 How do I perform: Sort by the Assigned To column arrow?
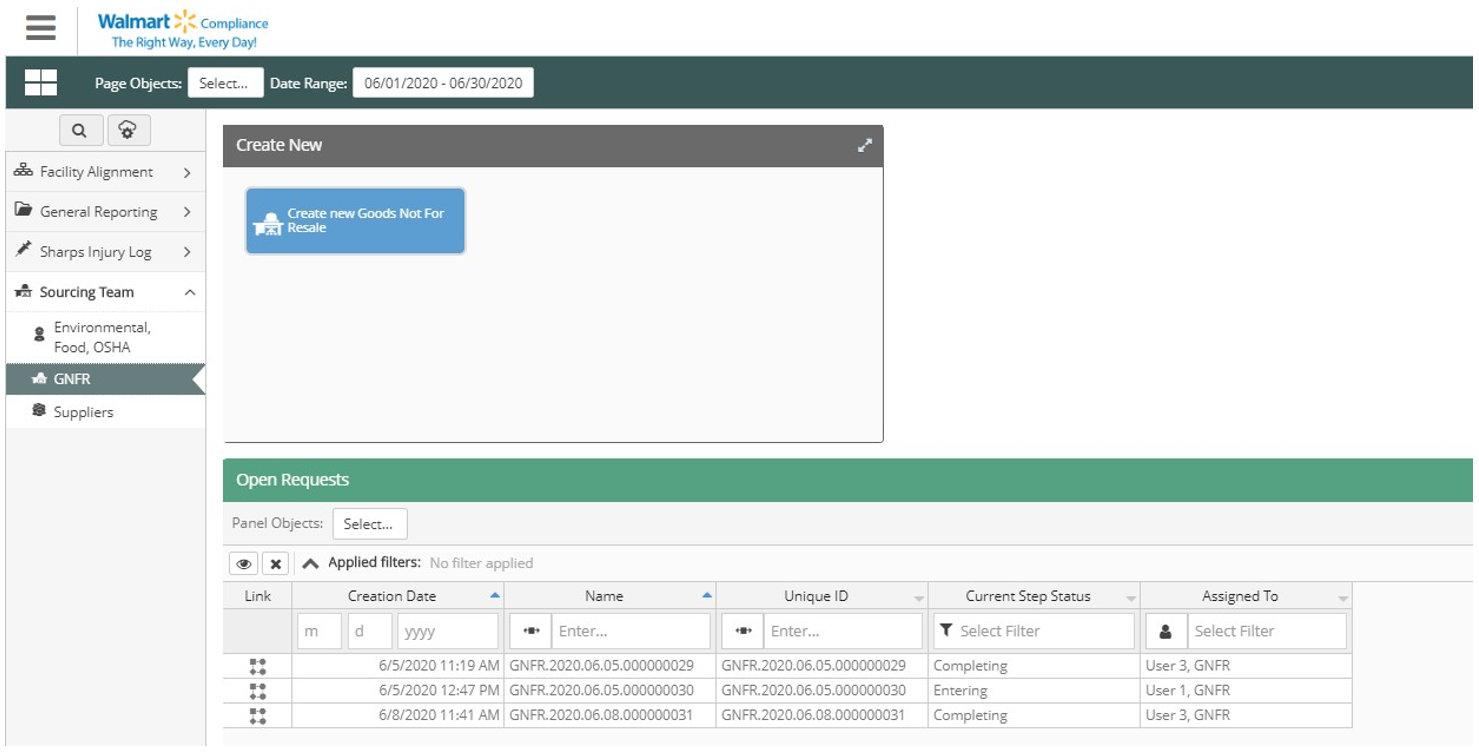coord(1343,598)
